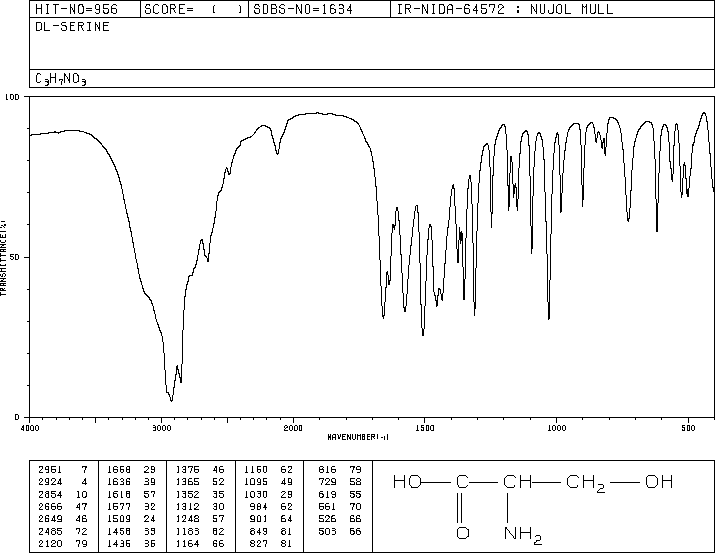The height and width of the screenshot is (553, 715).
Task: Click the 50 transmittance axis label
Action: point(14,257)
